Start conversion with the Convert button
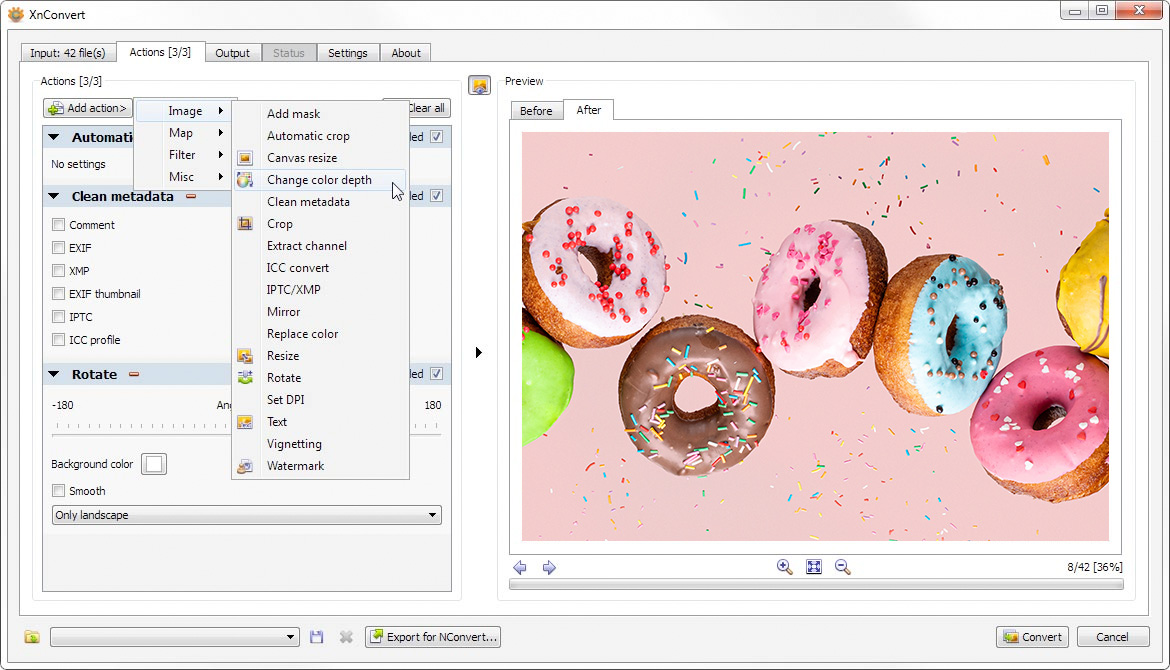The image size is (1170, 670). pos(1033,636)
